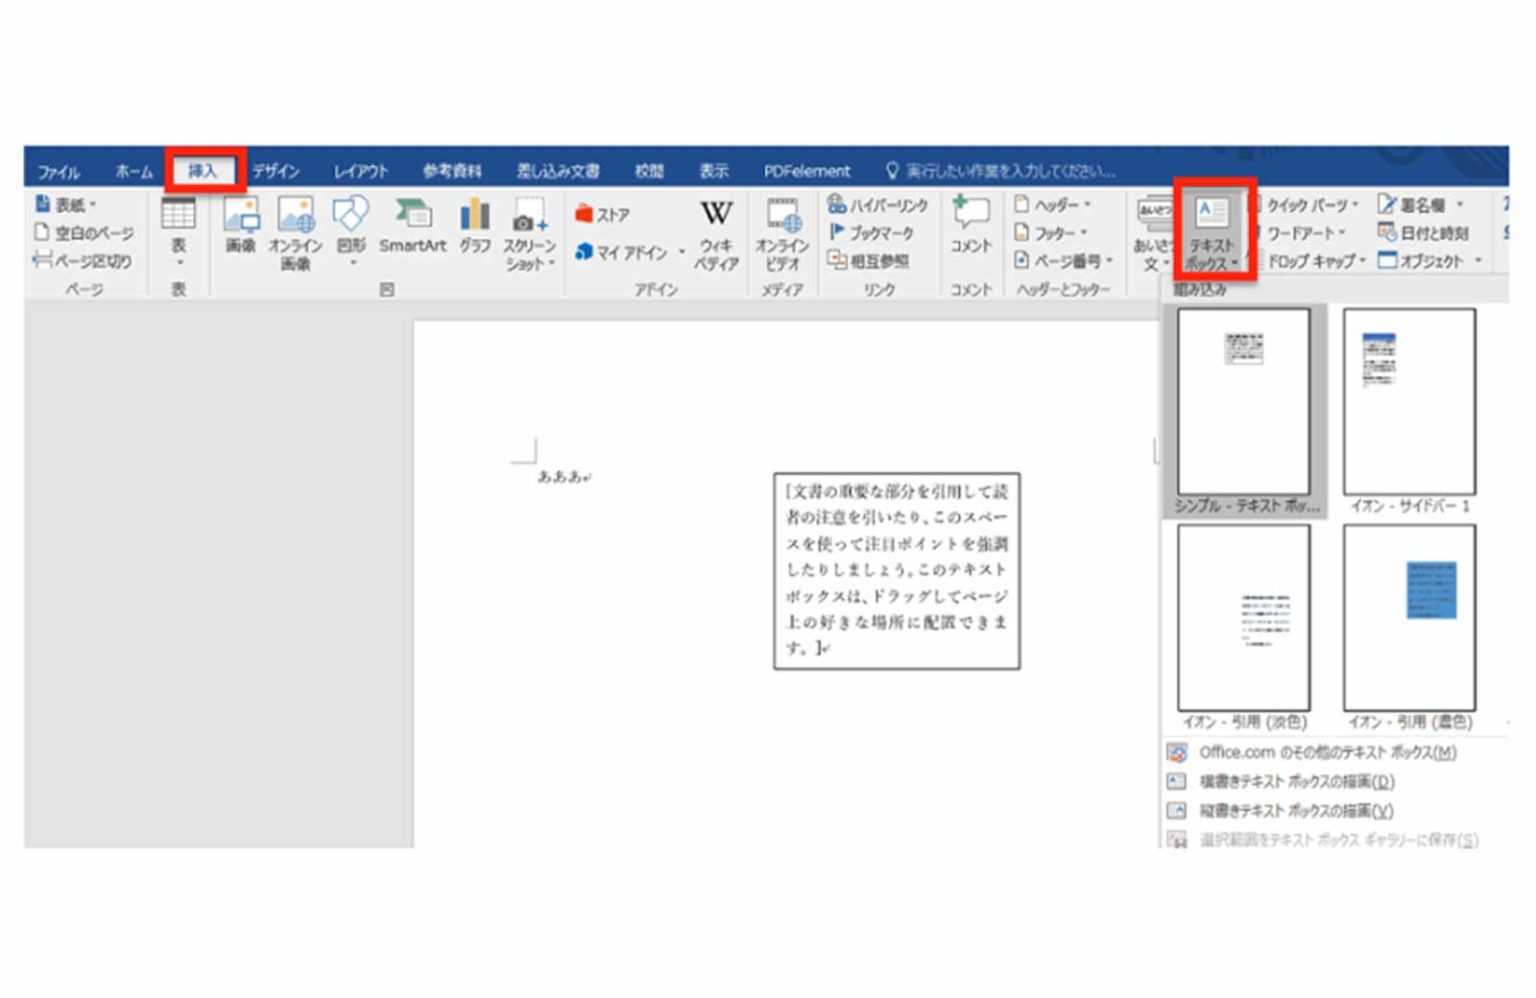Switch to the デザイン tab
Screen dimensions: 1536x998
click(276, 171)
